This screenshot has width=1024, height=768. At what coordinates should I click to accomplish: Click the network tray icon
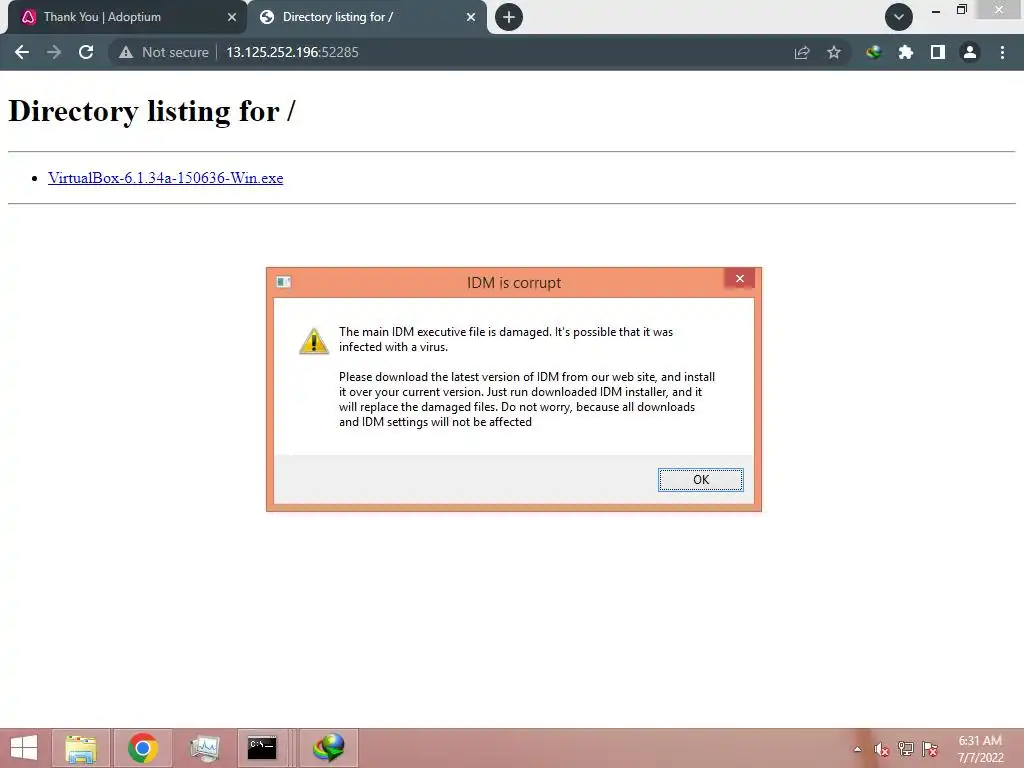906,749
